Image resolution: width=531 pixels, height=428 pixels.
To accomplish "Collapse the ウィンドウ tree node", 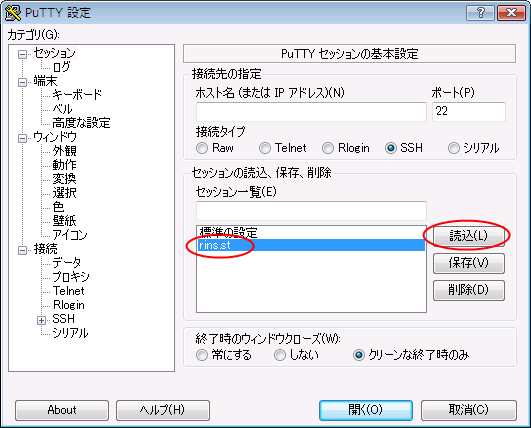I will point(22,138).
